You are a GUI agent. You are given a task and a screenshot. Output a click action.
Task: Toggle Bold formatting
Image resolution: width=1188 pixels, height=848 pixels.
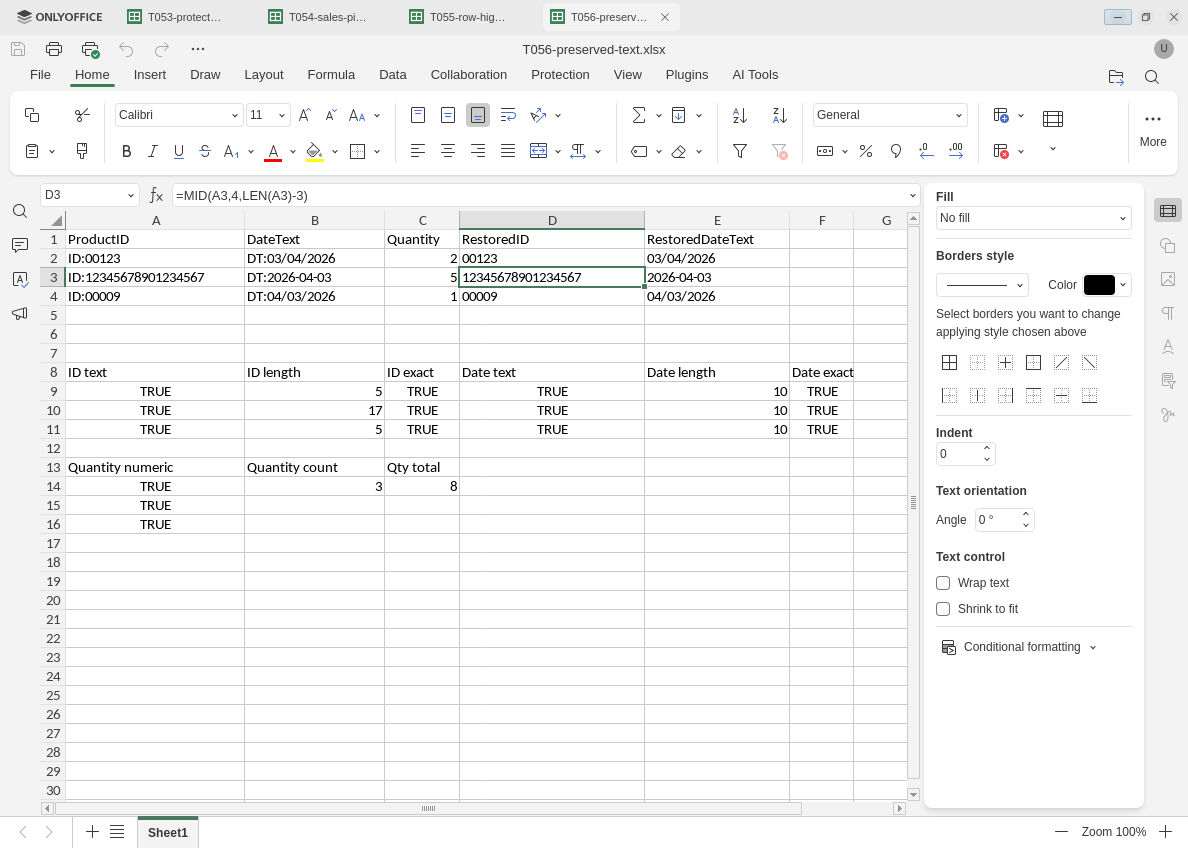(x=127, y=152)
